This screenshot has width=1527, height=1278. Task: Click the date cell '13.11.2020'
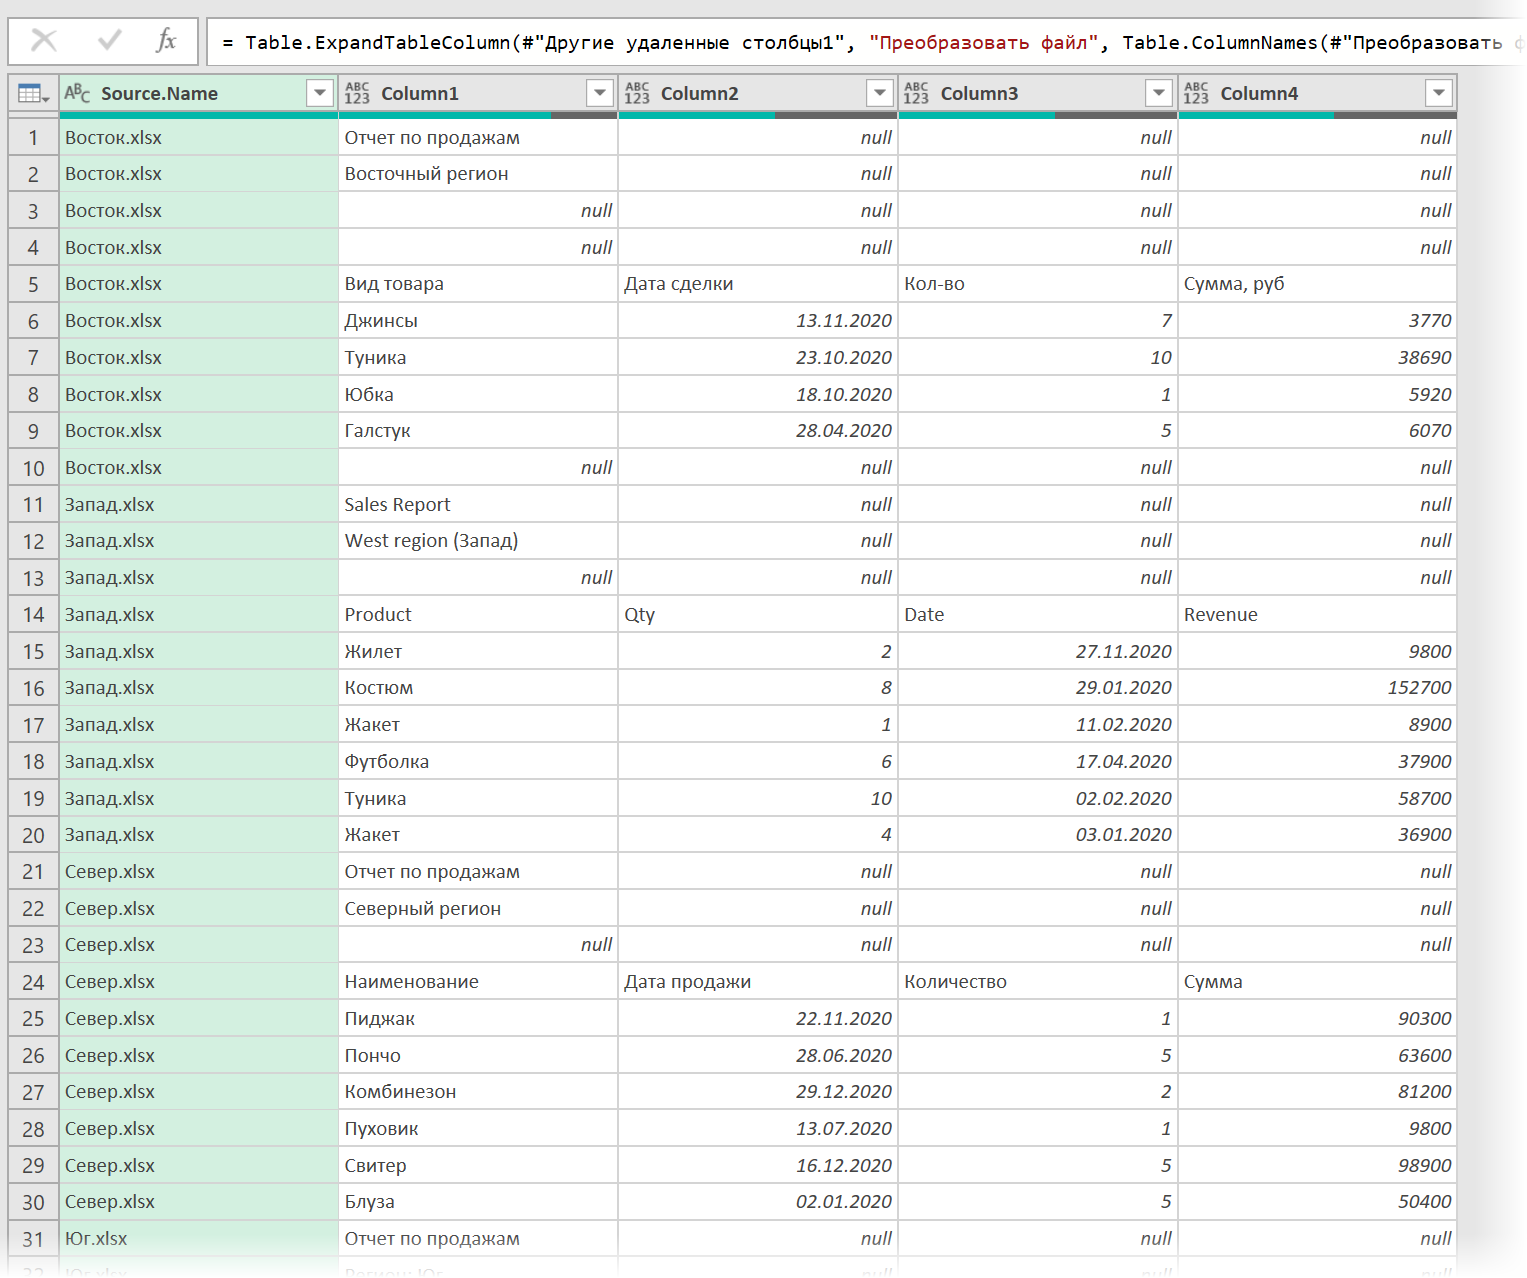758,321
